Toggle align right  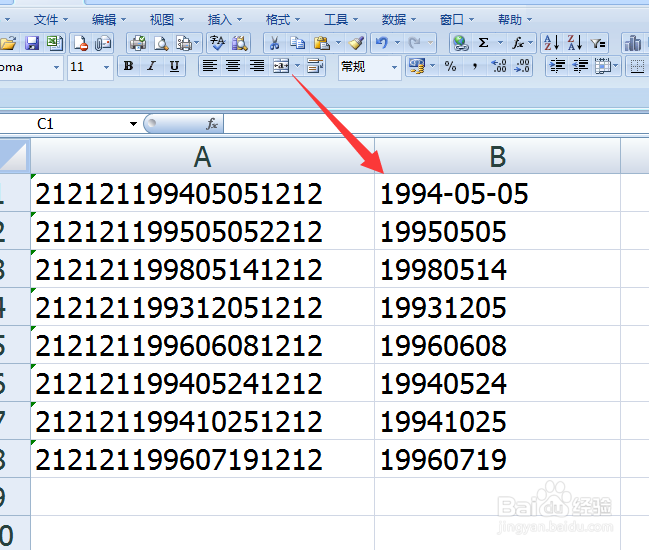pos(257,66)
